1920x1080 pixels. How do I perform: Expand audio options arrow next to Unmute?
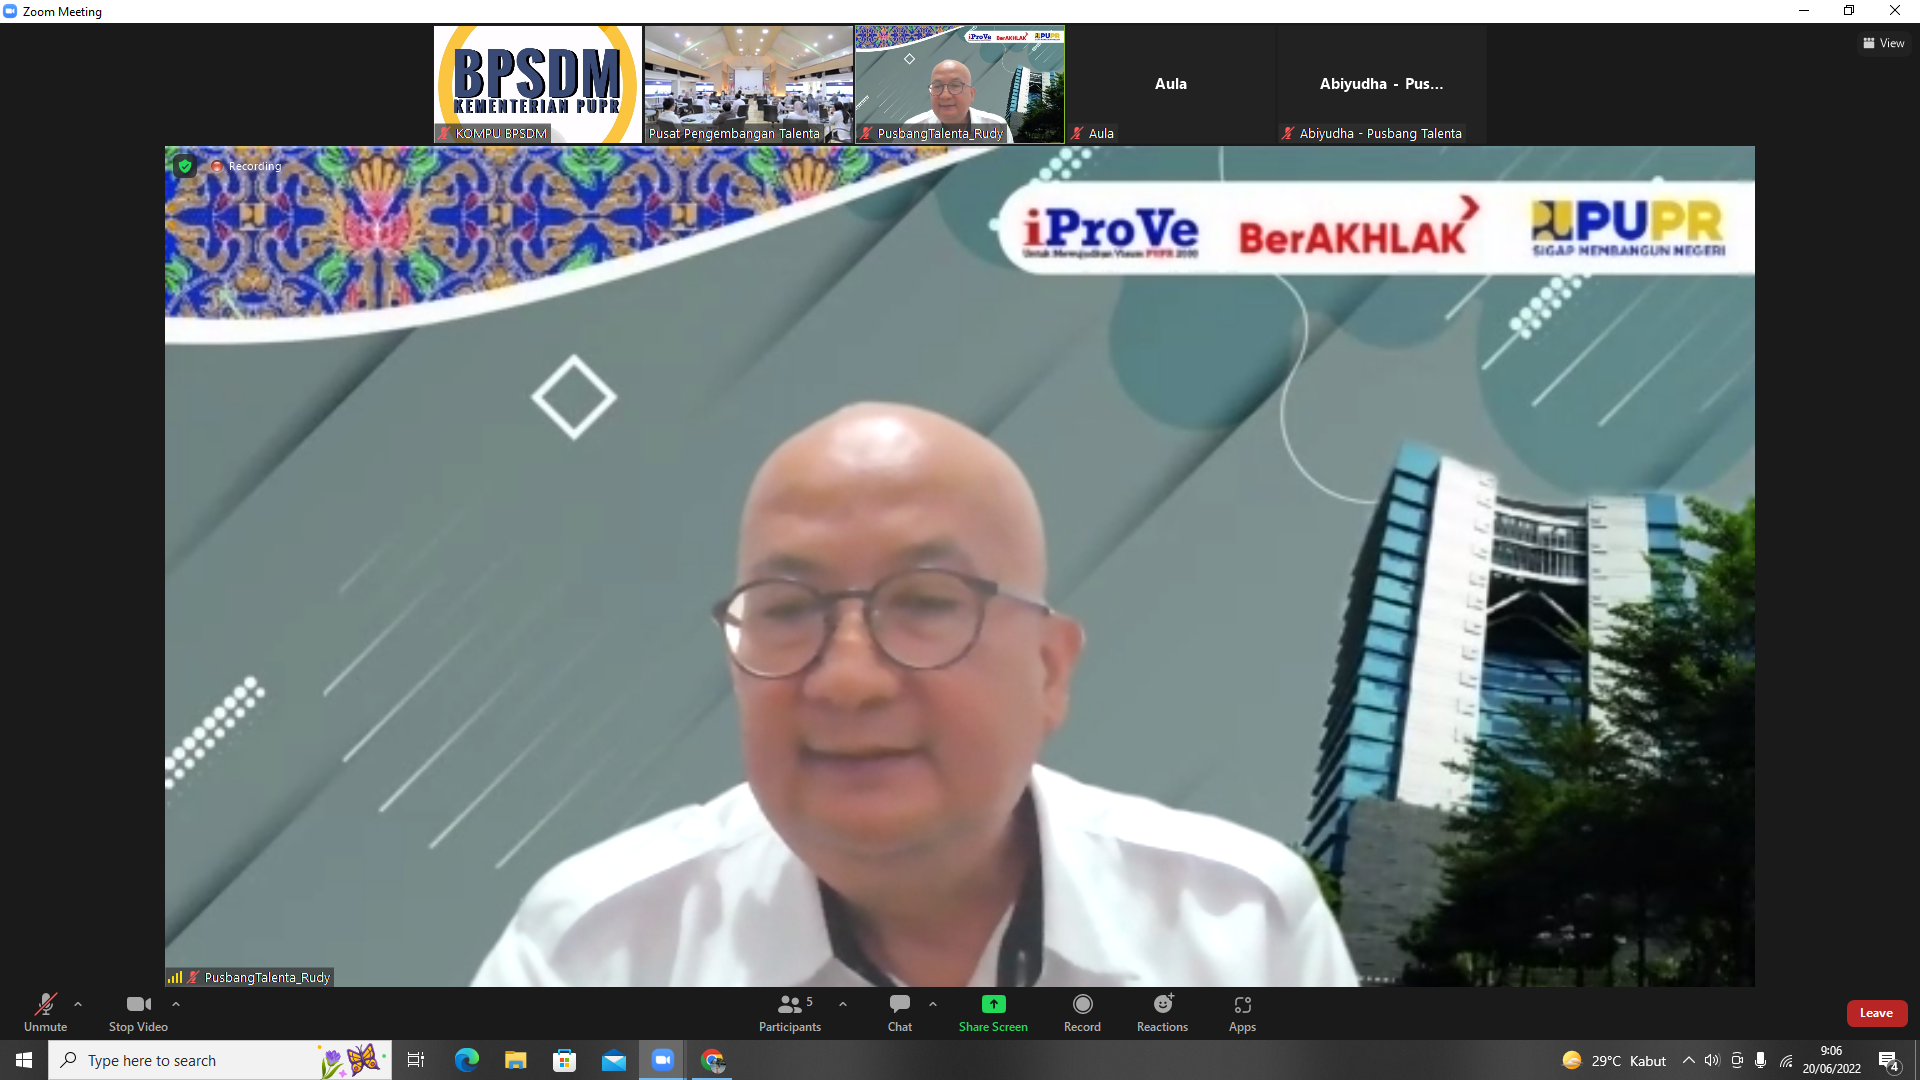coord(78,1004)
